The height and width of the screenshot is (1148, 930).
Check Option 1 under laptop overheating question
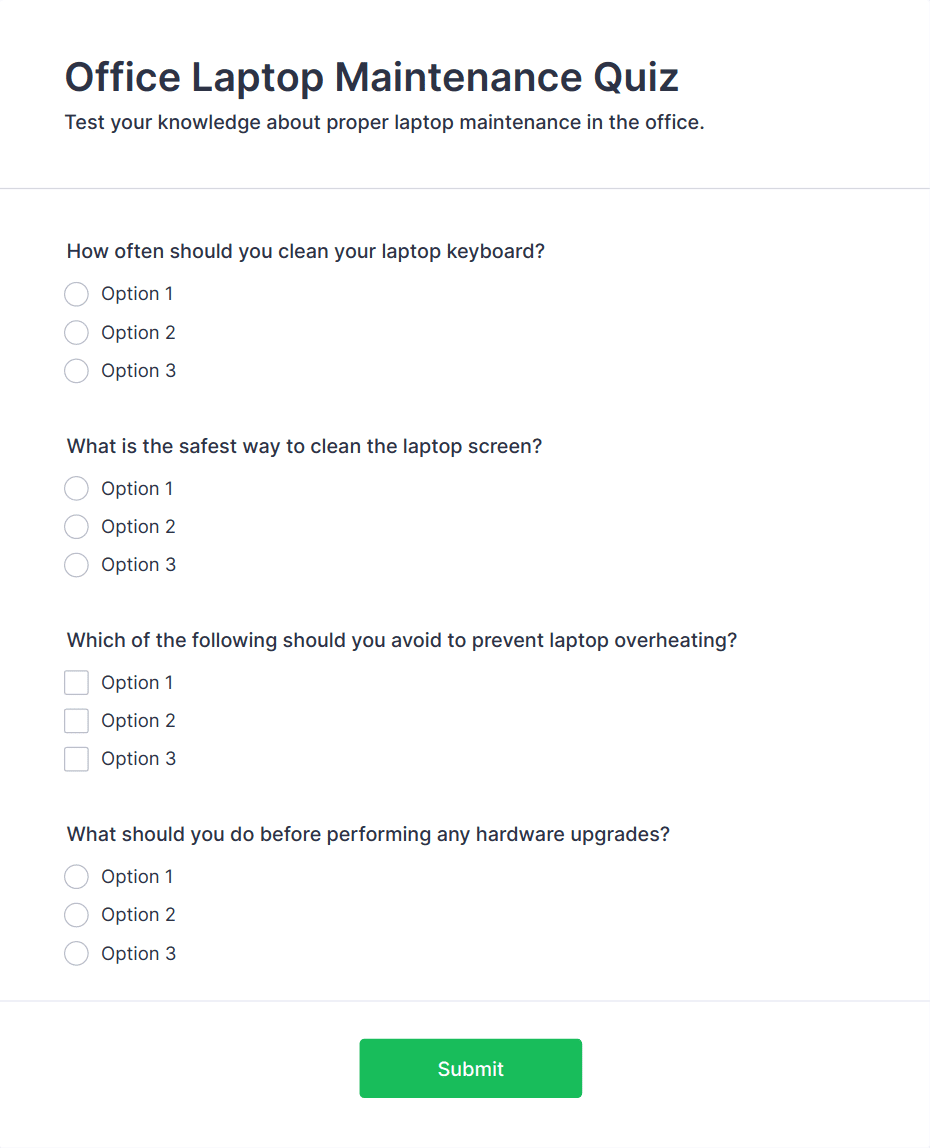76,683
